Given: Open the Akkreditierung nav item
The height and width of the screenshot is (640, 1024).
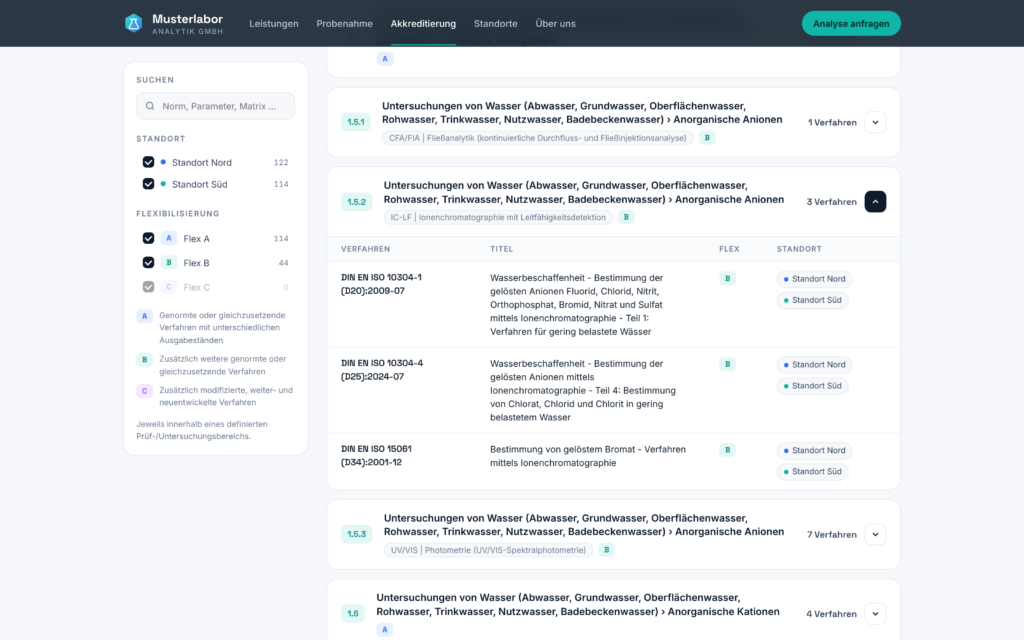Looking at the screenshot, I should pos(423,24).
